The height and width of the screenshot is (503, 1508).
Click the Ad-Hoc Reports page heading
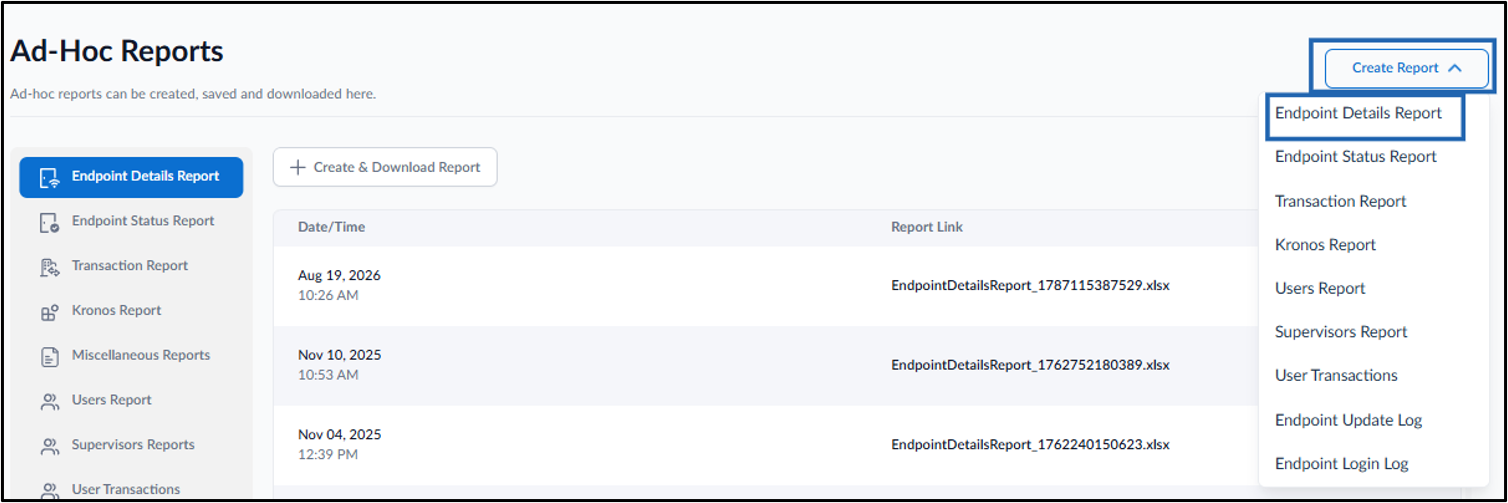coord(117,51)
